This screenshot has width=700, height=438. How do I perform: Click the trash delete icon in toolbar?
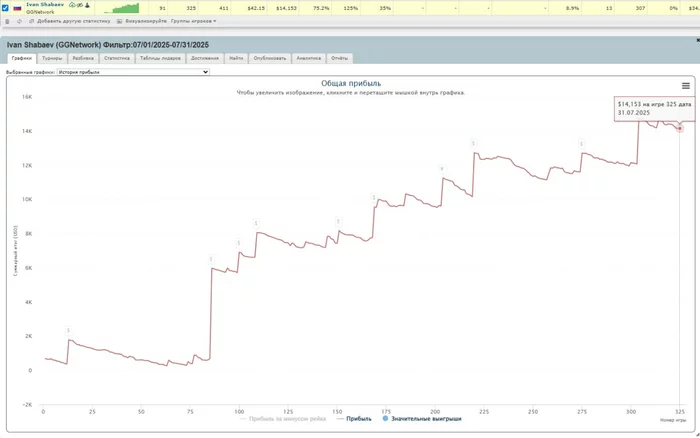(7, 21)
